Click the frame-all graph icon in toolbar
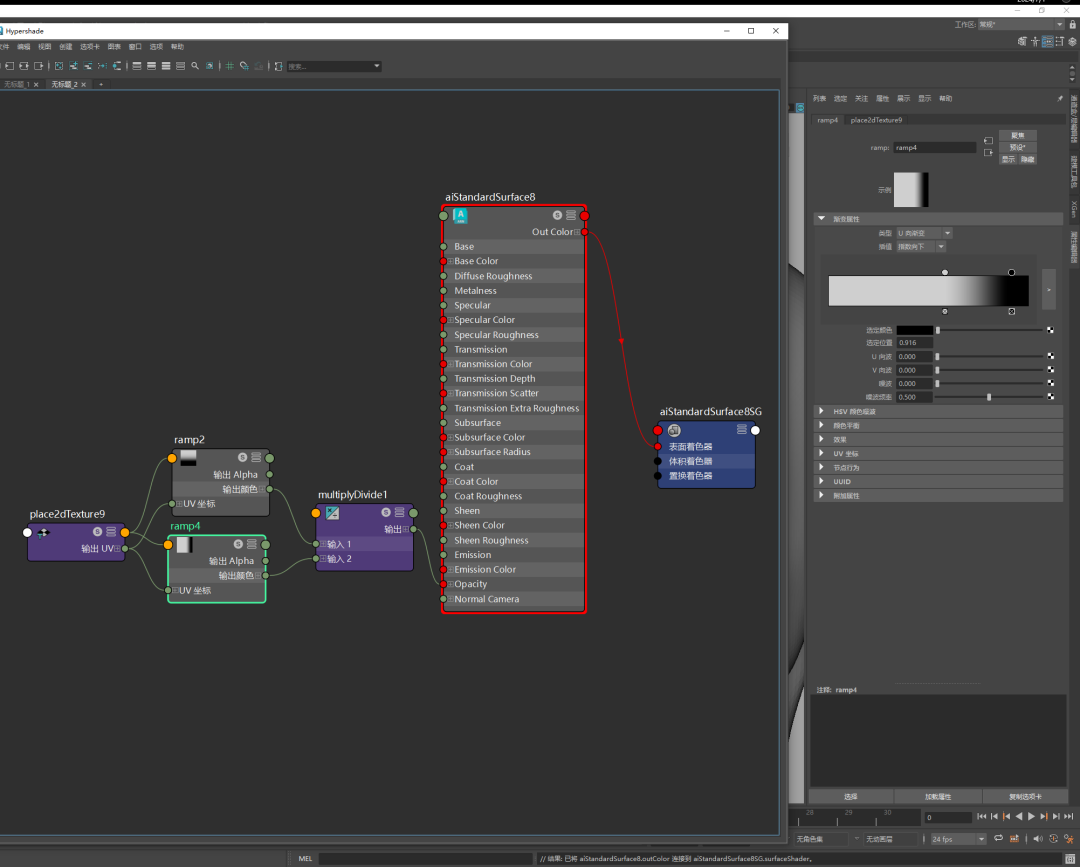 [59, 66]
